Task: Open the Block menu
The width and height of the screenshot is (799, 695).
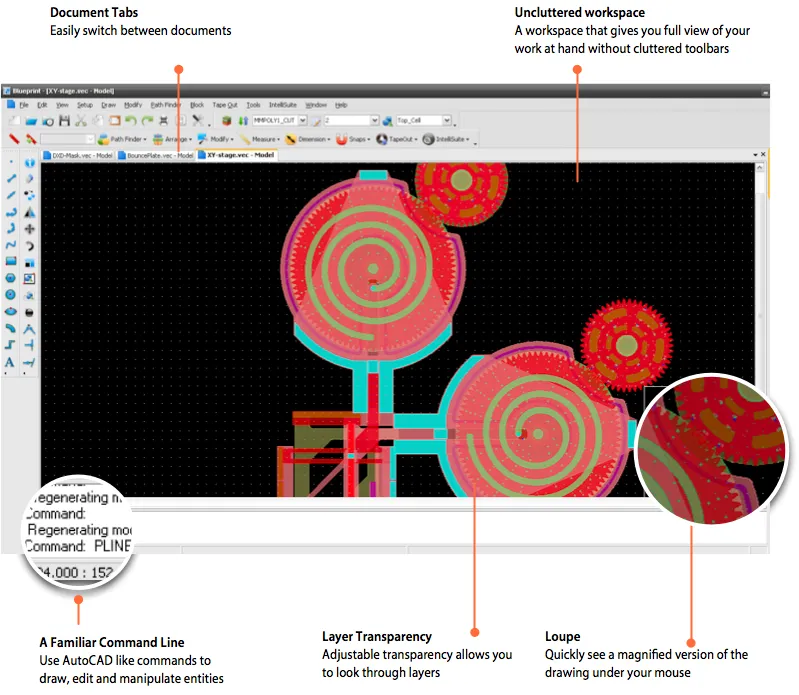Action: pos(197,105)
